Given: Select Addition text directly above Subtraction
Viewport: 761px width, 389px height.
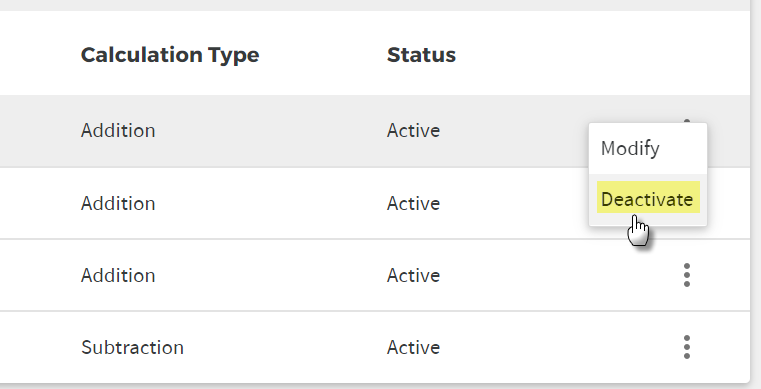Looking at the screenshot, I should point(118,276).
